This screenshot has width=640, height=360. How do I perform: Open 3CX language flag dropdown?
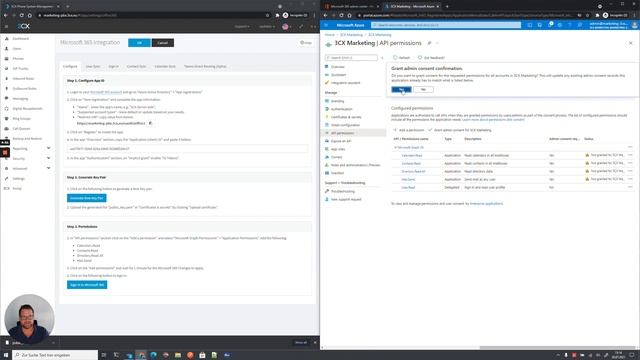(287, 27)
